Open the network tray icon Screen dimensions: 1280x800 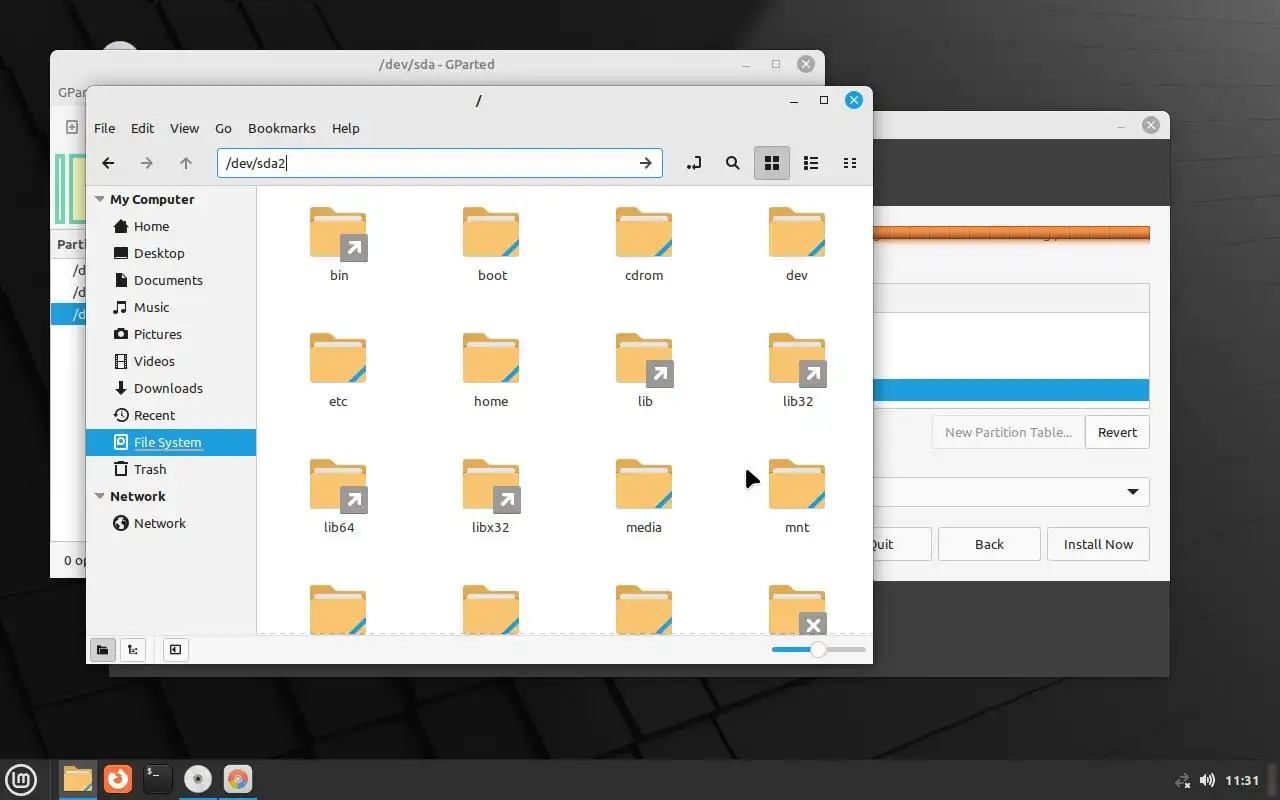(1183, 780)
